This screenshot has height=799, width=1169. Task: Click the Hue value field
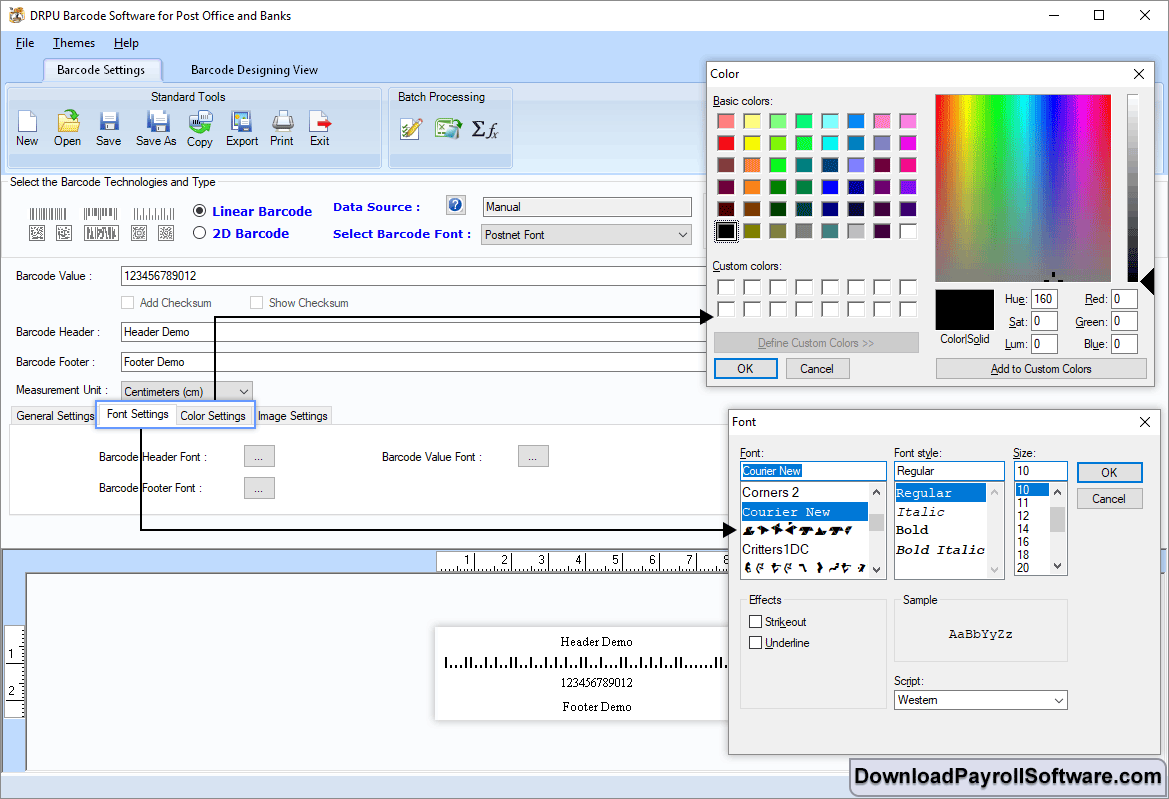point(1044,299)
